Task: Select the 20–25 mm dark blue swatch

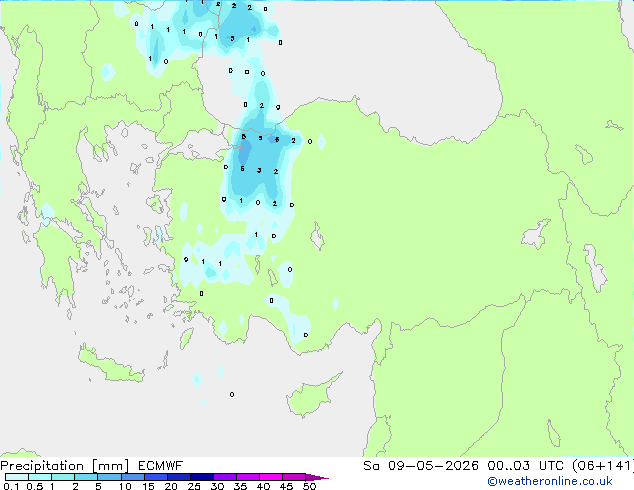Action: click(x=179, y=477)
